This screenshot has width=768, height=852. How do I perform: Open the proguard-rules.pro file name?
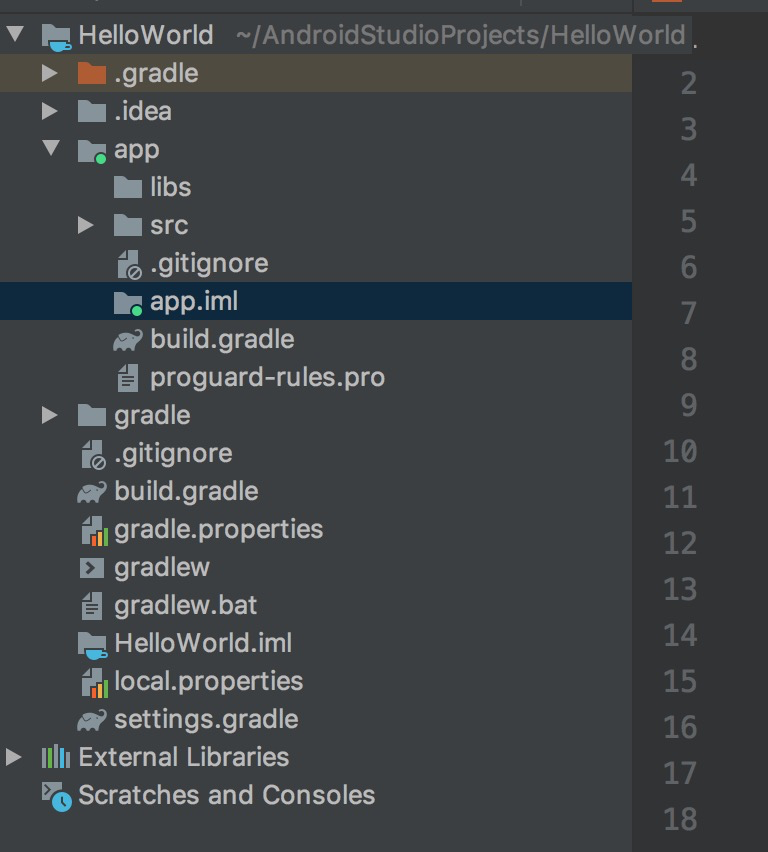[267, 378]
